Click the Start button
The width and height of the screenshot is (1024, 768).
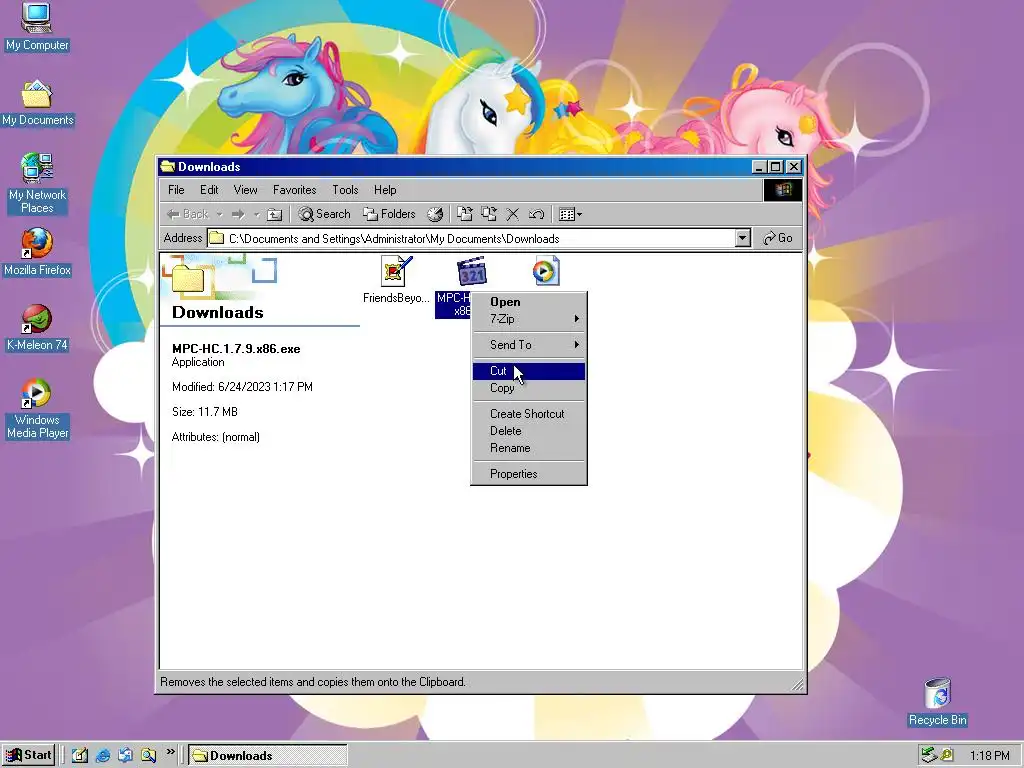[x=29, y=756]
